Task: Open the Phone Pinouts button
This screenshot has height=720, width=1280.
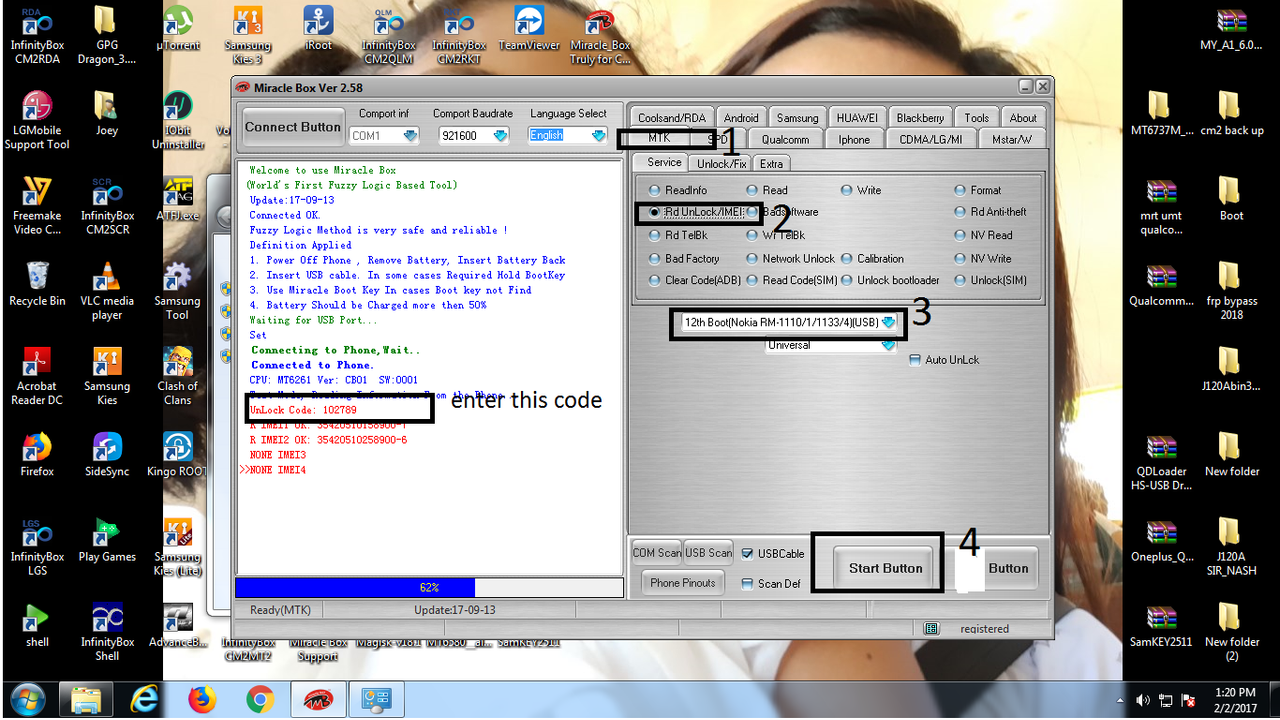Action: [x=683, y=583]
